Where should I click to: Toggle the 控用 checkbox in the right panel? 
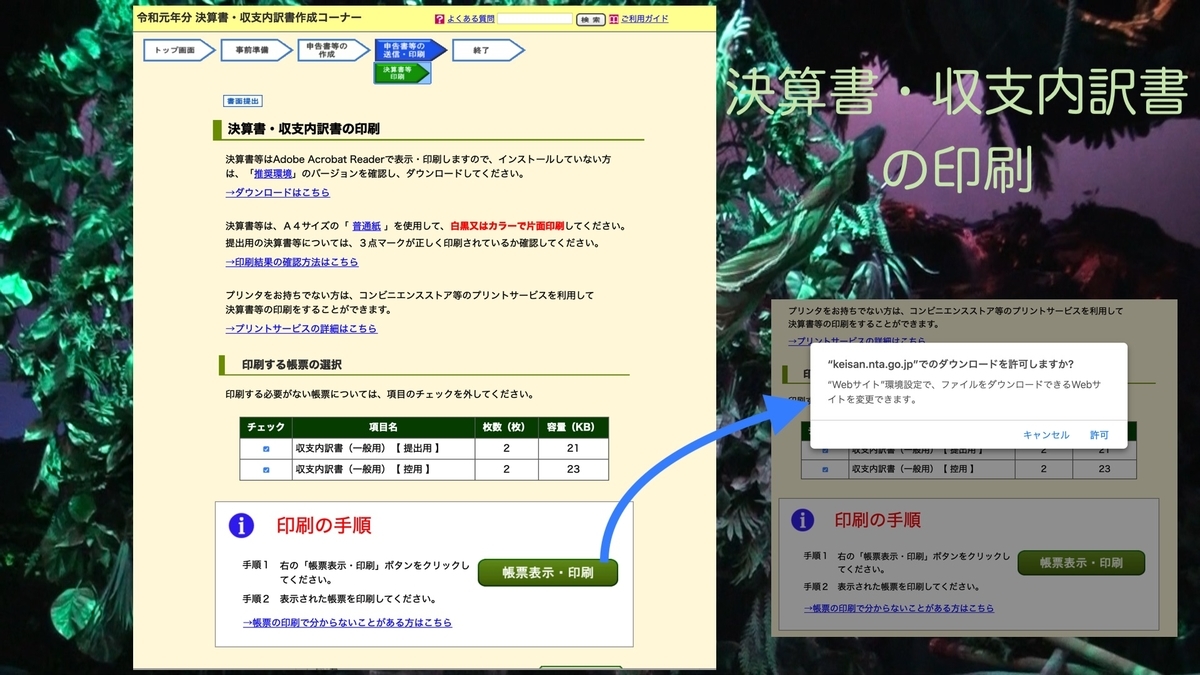[x=826, y=468]
